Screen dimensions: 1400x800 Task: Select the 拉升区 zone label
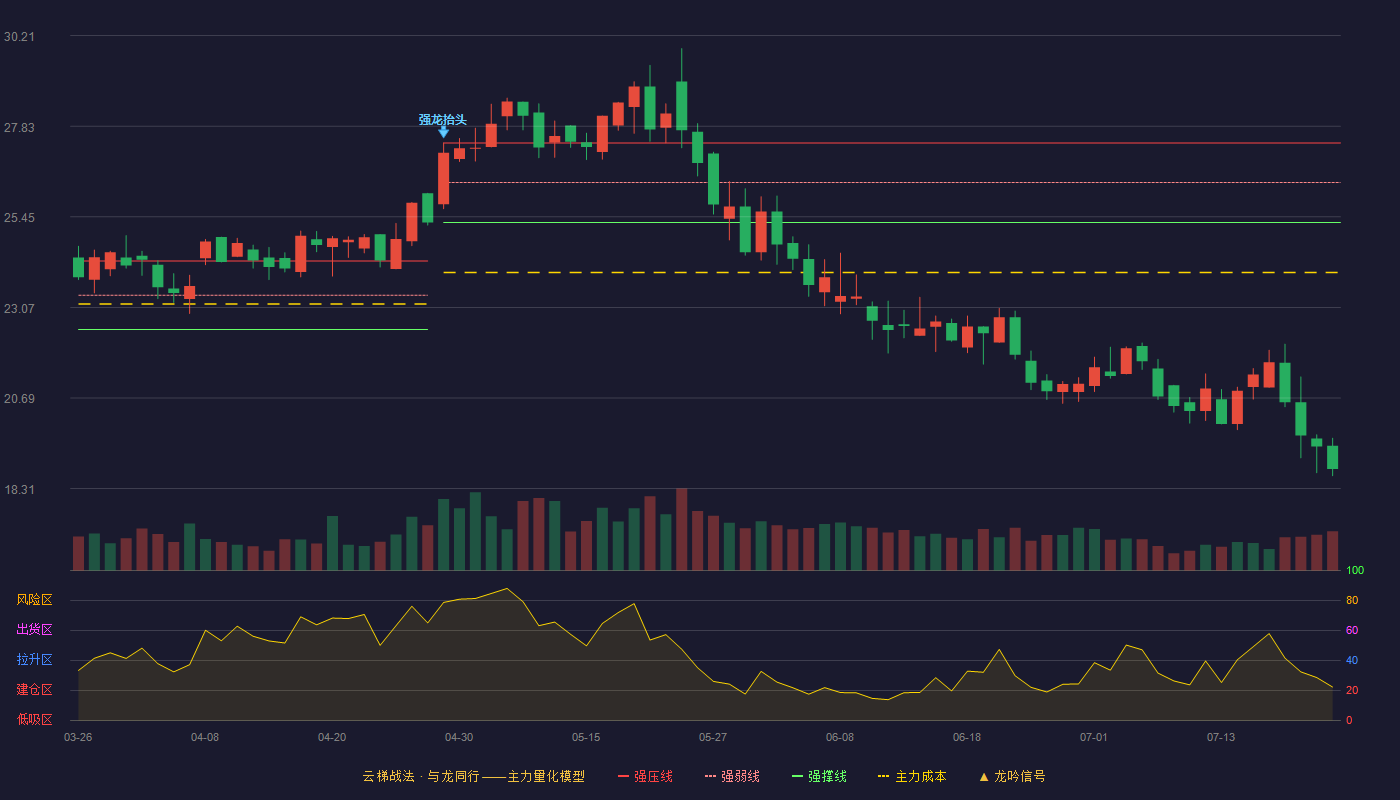(x=34, y=660)
